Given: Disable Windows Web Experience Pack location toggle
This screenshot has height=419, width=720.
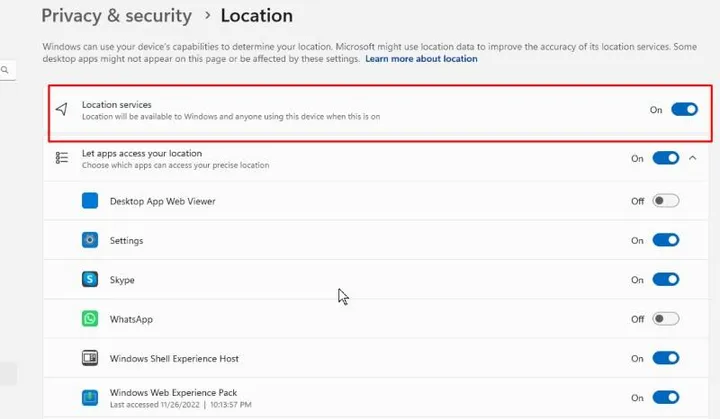Looking at the screenshot, I should click(665, 397).
